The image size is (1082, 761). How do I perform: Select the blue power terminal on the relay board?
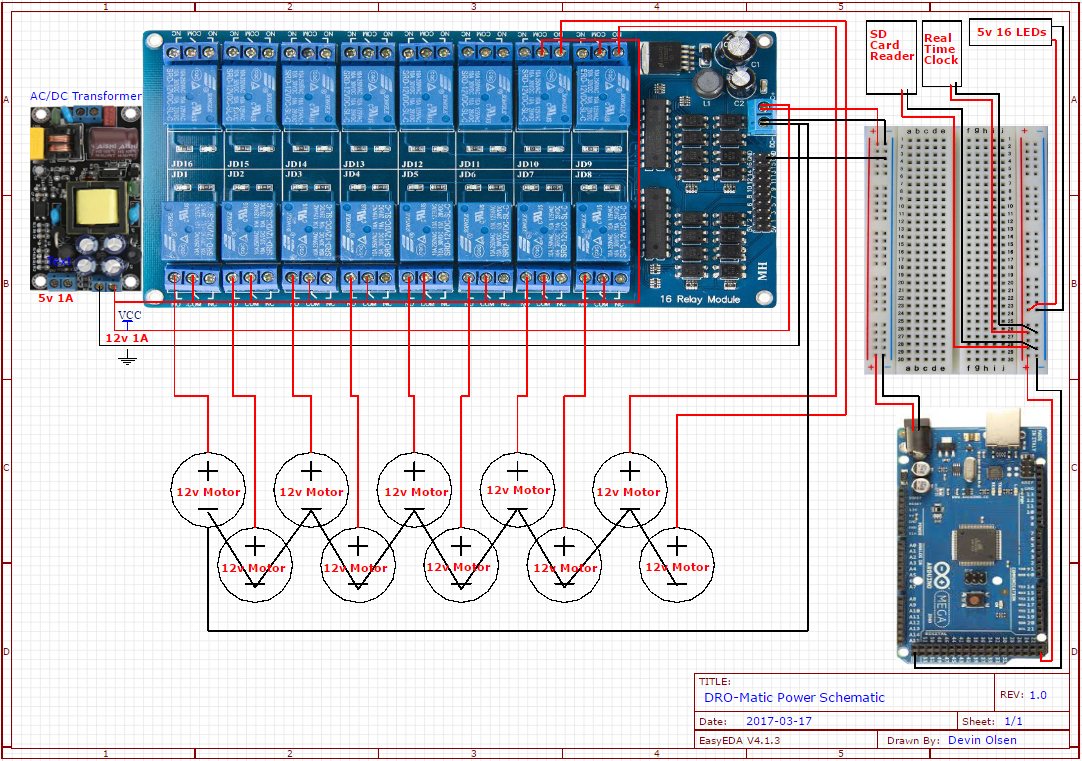[763, 115]
